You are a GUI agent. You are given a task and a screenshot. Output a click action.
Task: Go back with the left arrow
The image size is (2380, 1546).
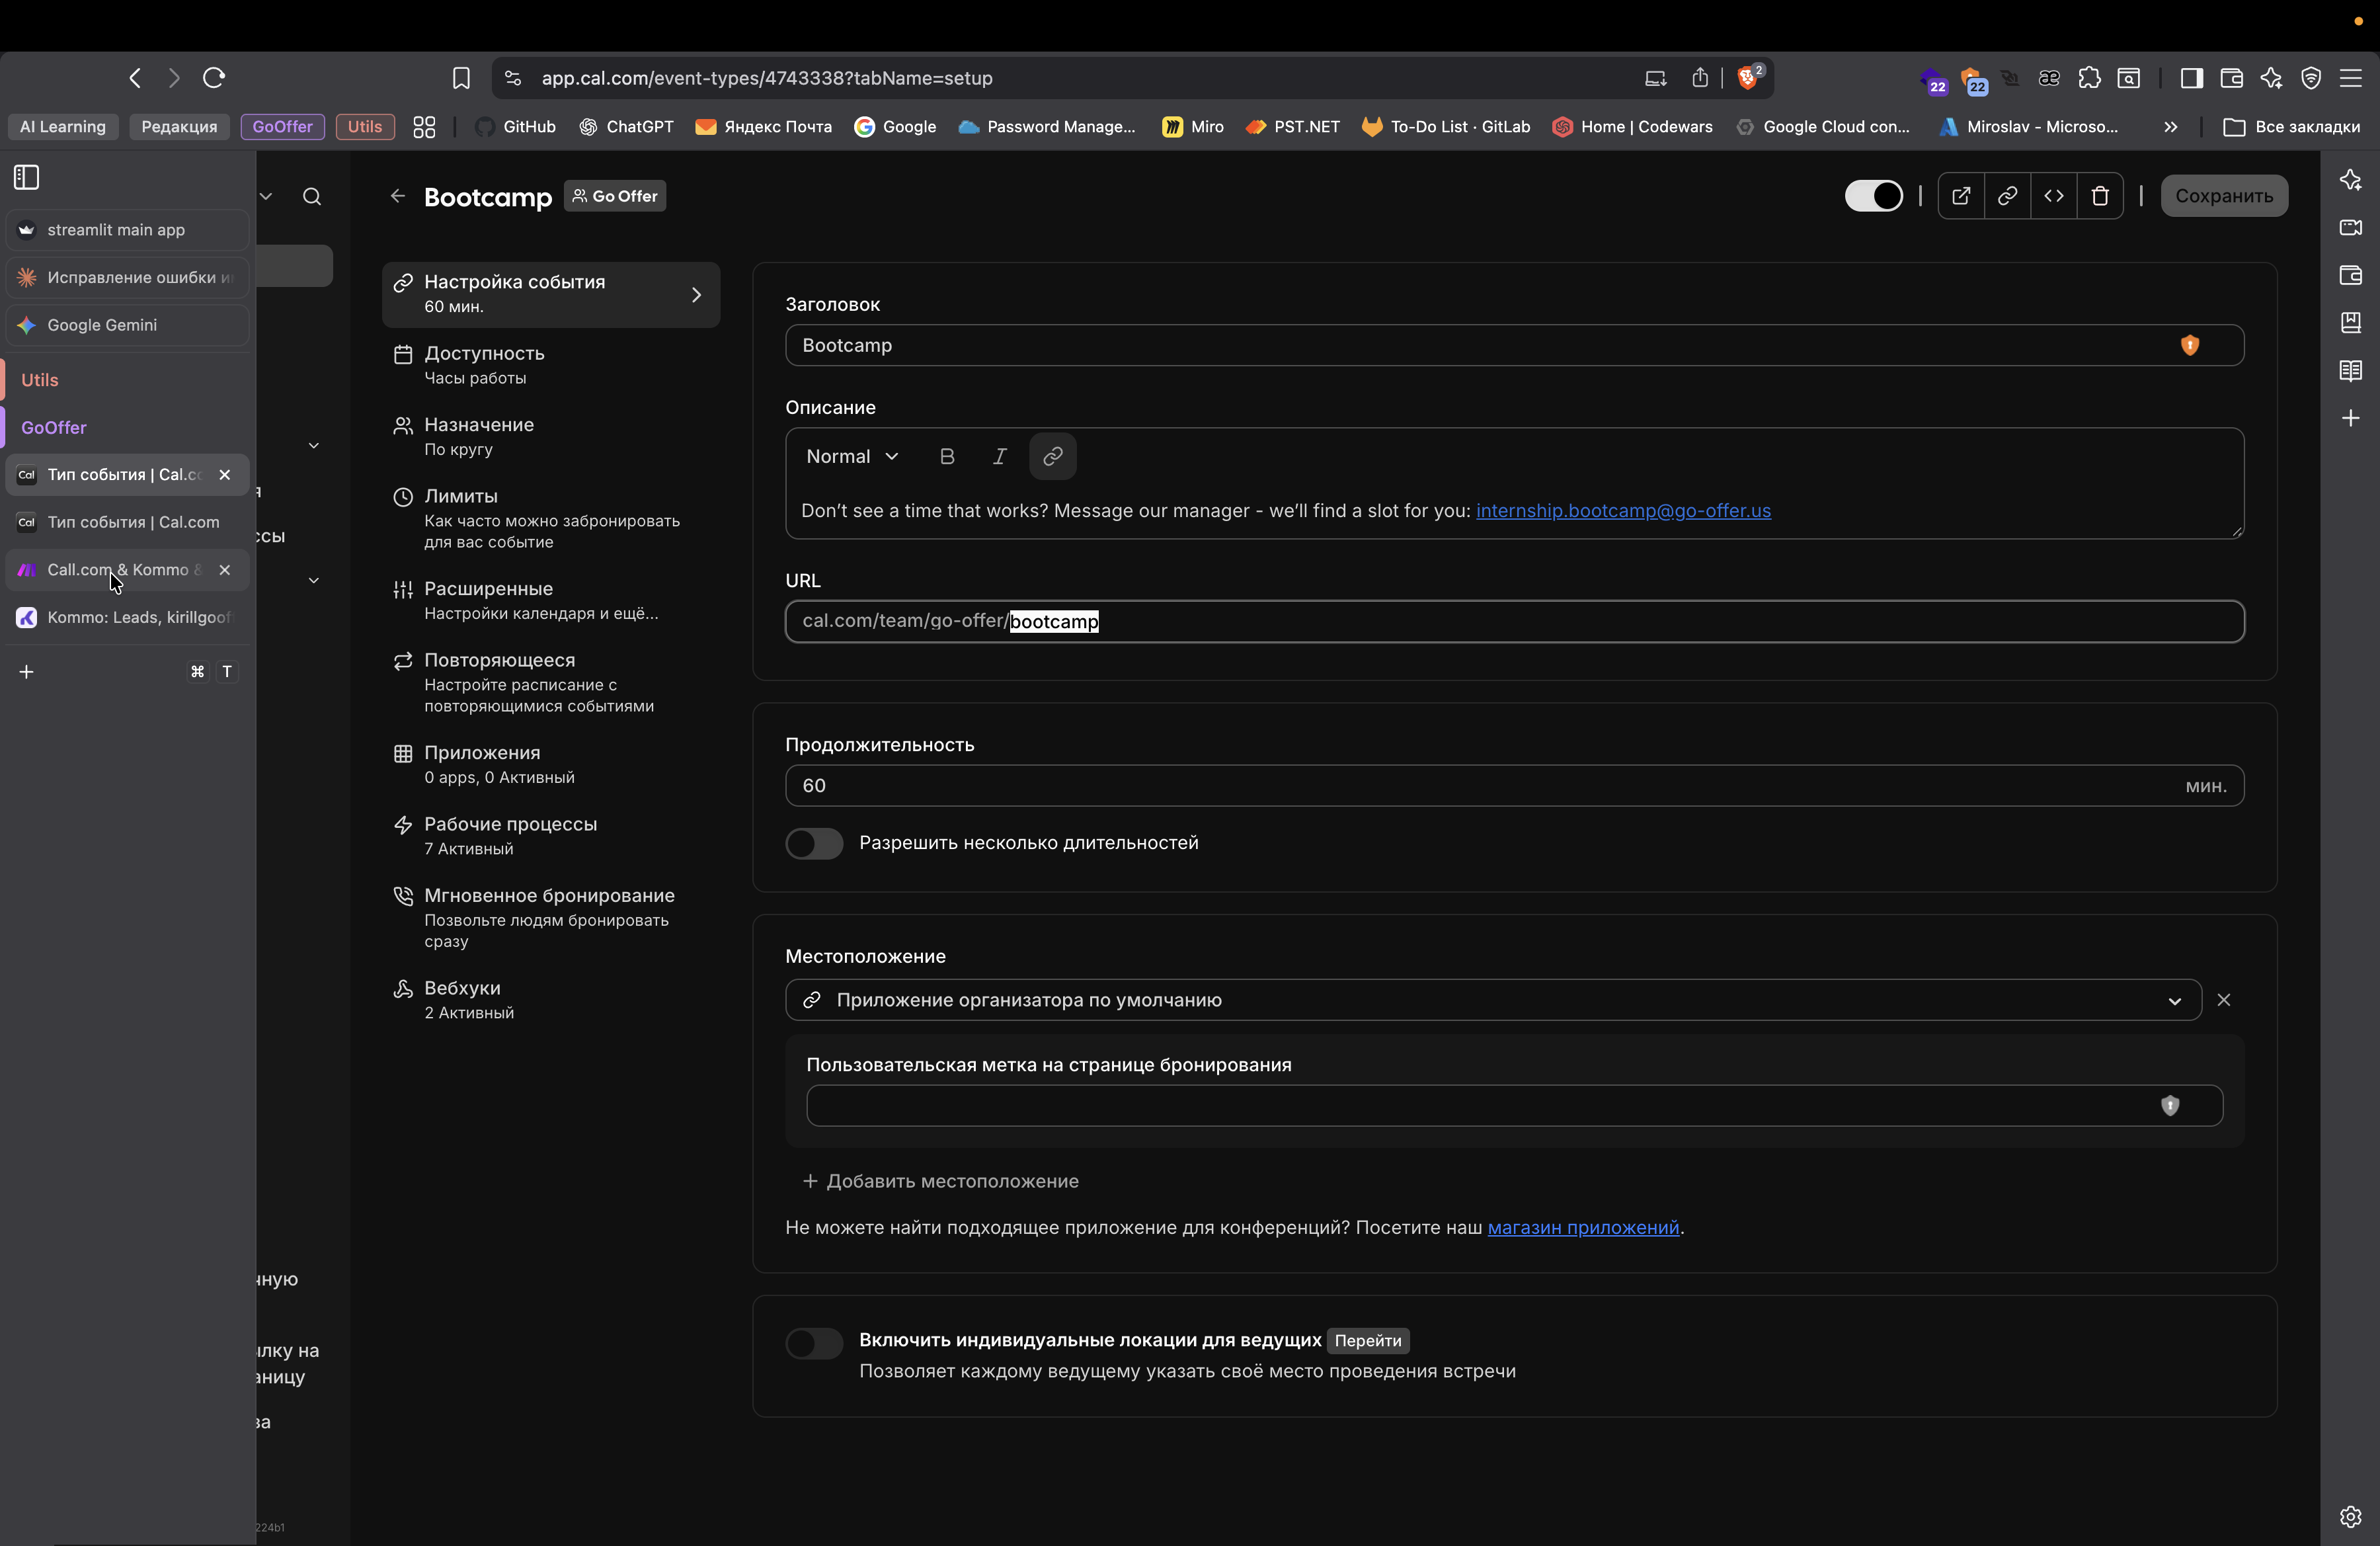tap(398, 196)
